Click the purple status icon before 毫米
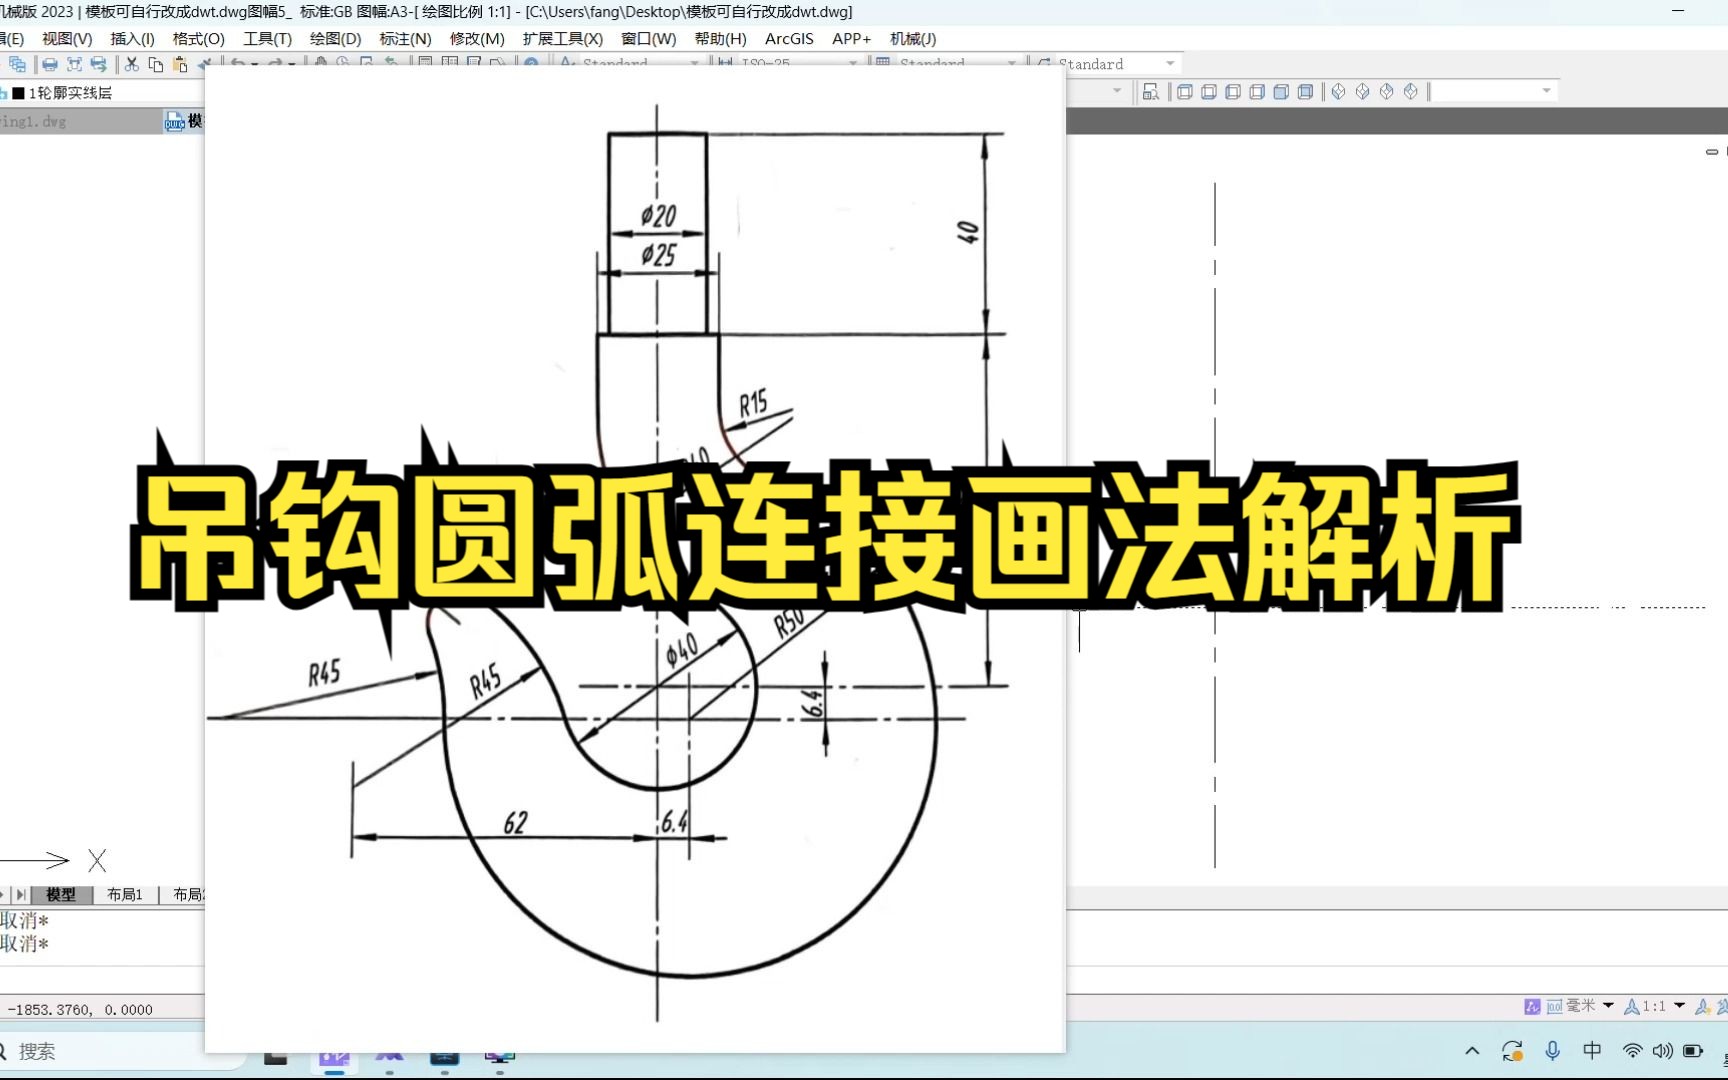Screen dimensions: 1728x1080 (x=1532, y=1006)
